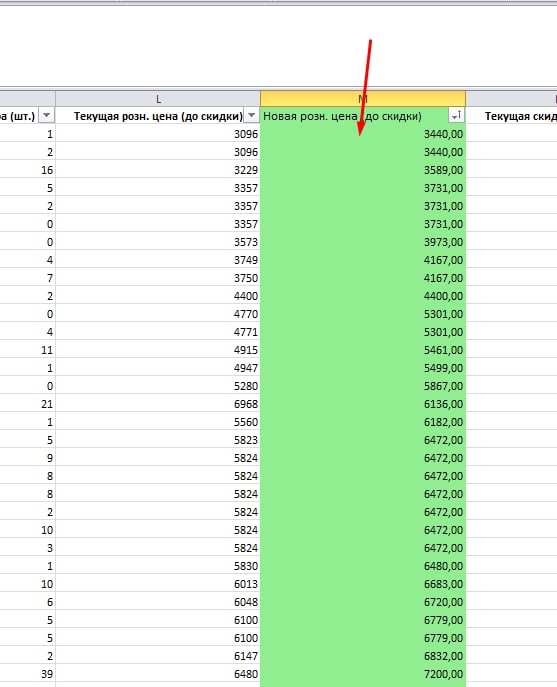This screenshot has height=687, width=557.
Task: Select the quantity cell 39
Action: pos(27,674)
